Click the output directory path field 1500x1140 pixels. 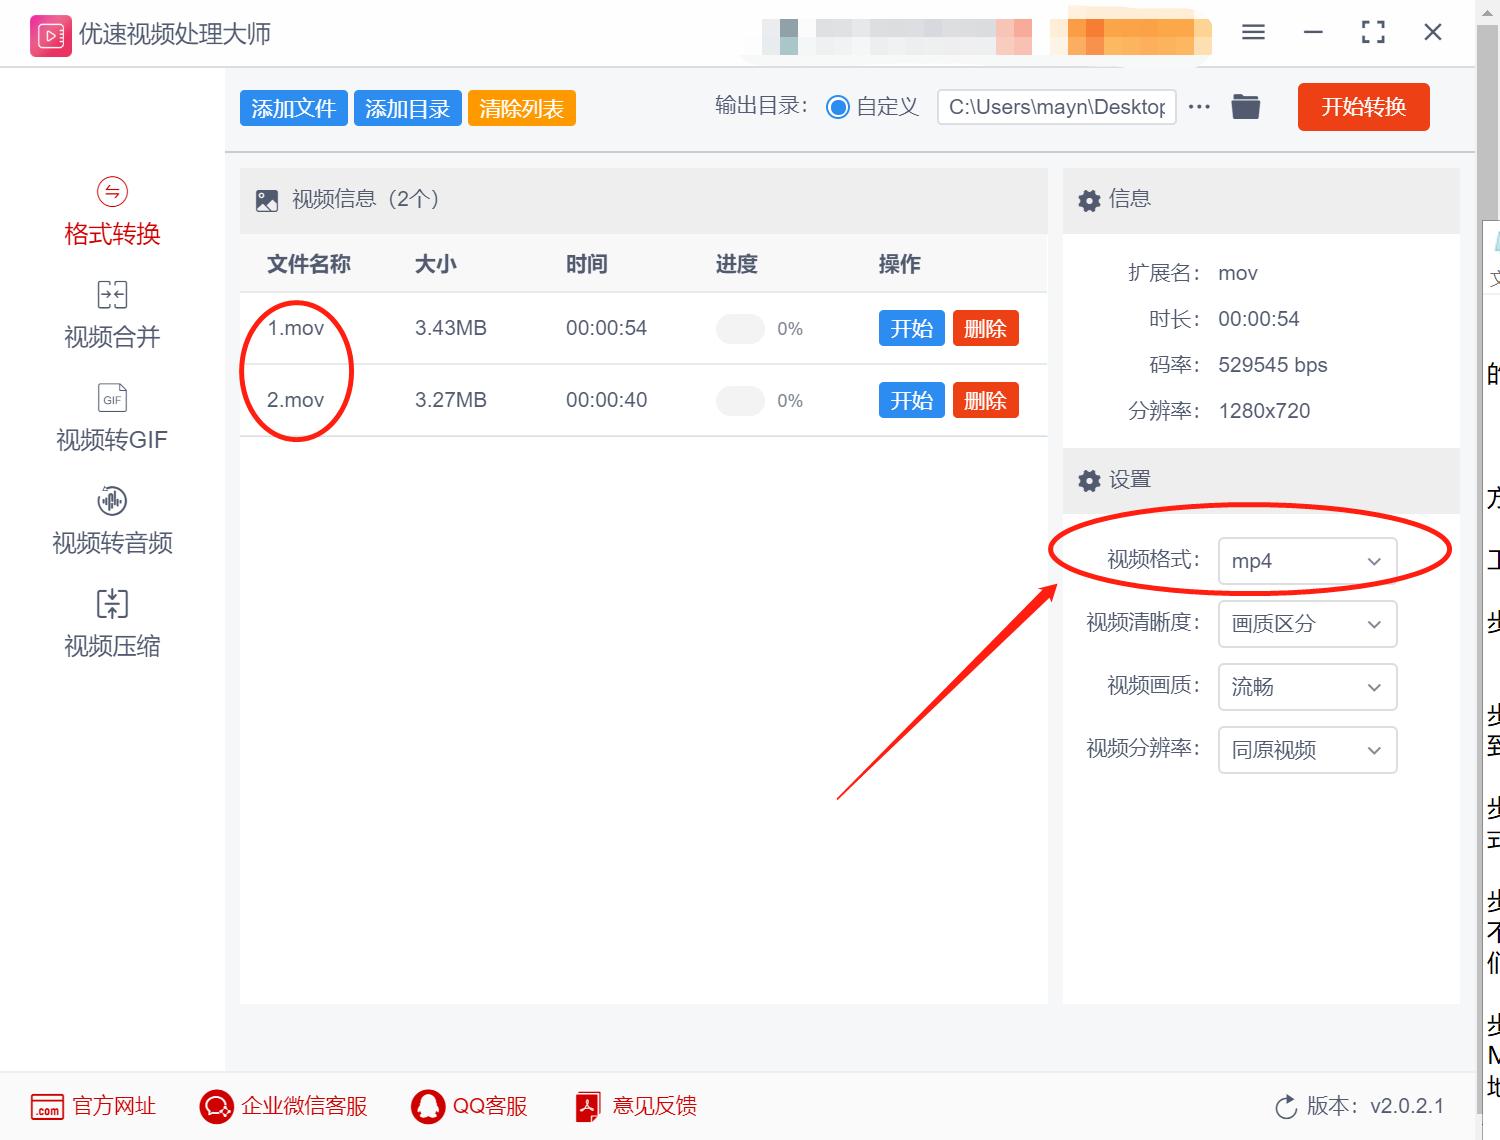[x=1056, y=106]
